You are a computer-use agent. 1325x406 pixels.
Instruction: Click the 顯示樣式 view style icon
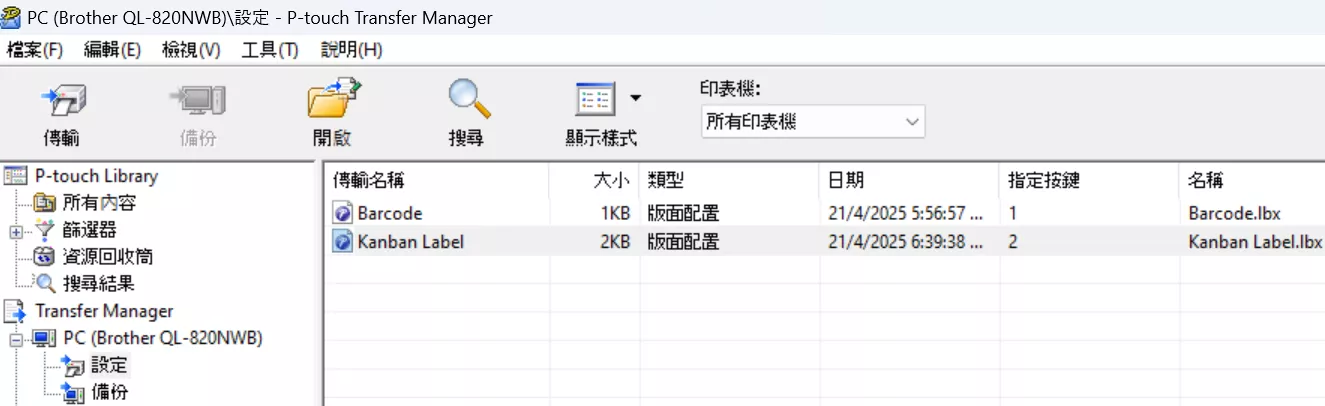pos(594,101)
